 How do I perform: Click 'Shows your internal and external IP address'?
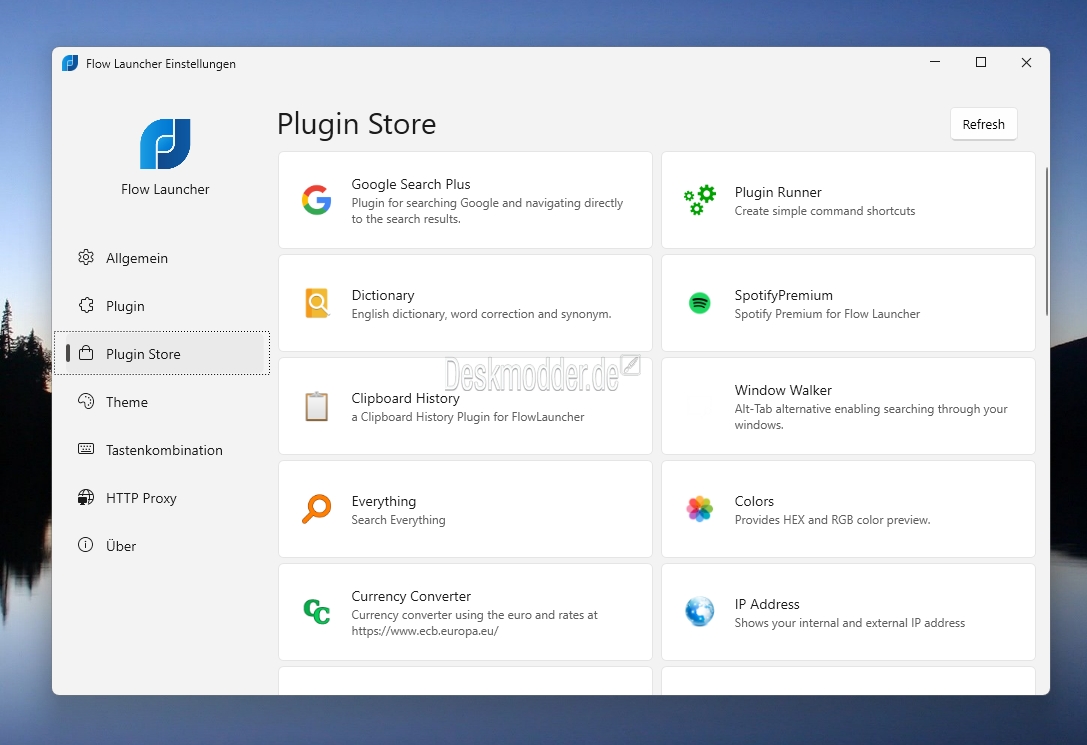(x=849, y=622)
